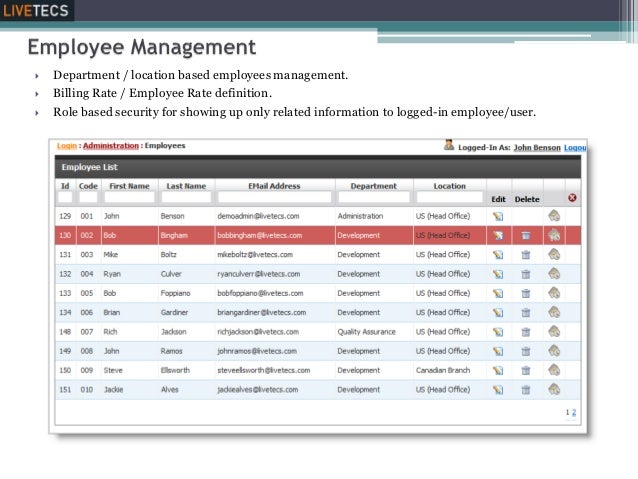This screenshot has width=638, height=479.
Task: Open rate icon for Mike Boltz row
Action: pos(554,254)
